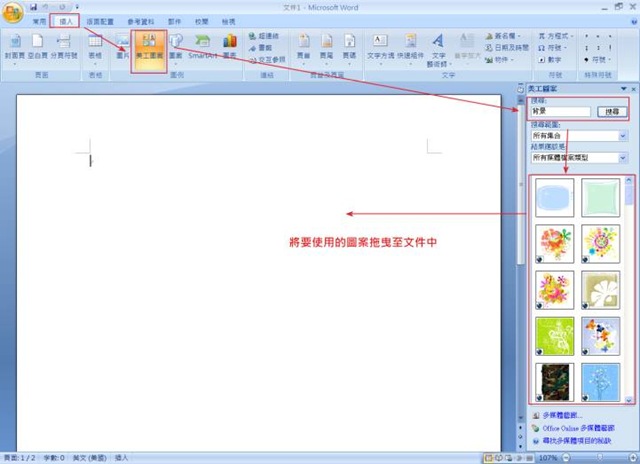Switch to Web Layout view button
Viewport: 640px width, 464px height.
(509, 458)
